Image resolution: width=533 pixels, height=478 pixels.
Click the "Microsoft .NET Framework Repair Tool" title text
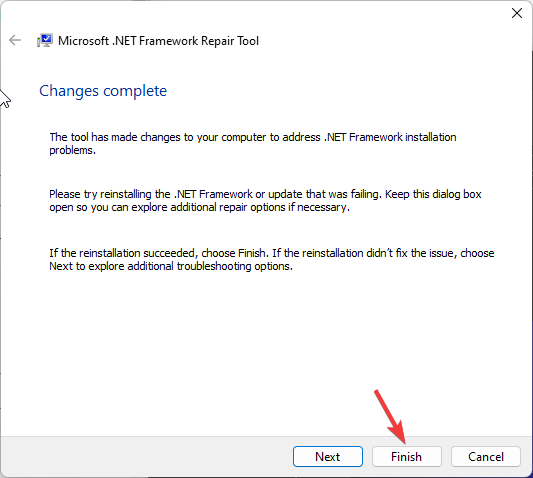click(x=158, y=41)
